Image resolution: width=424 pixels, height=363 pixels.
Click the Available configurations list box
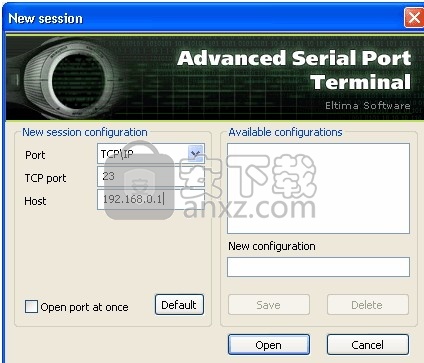(x=318, y=189)
